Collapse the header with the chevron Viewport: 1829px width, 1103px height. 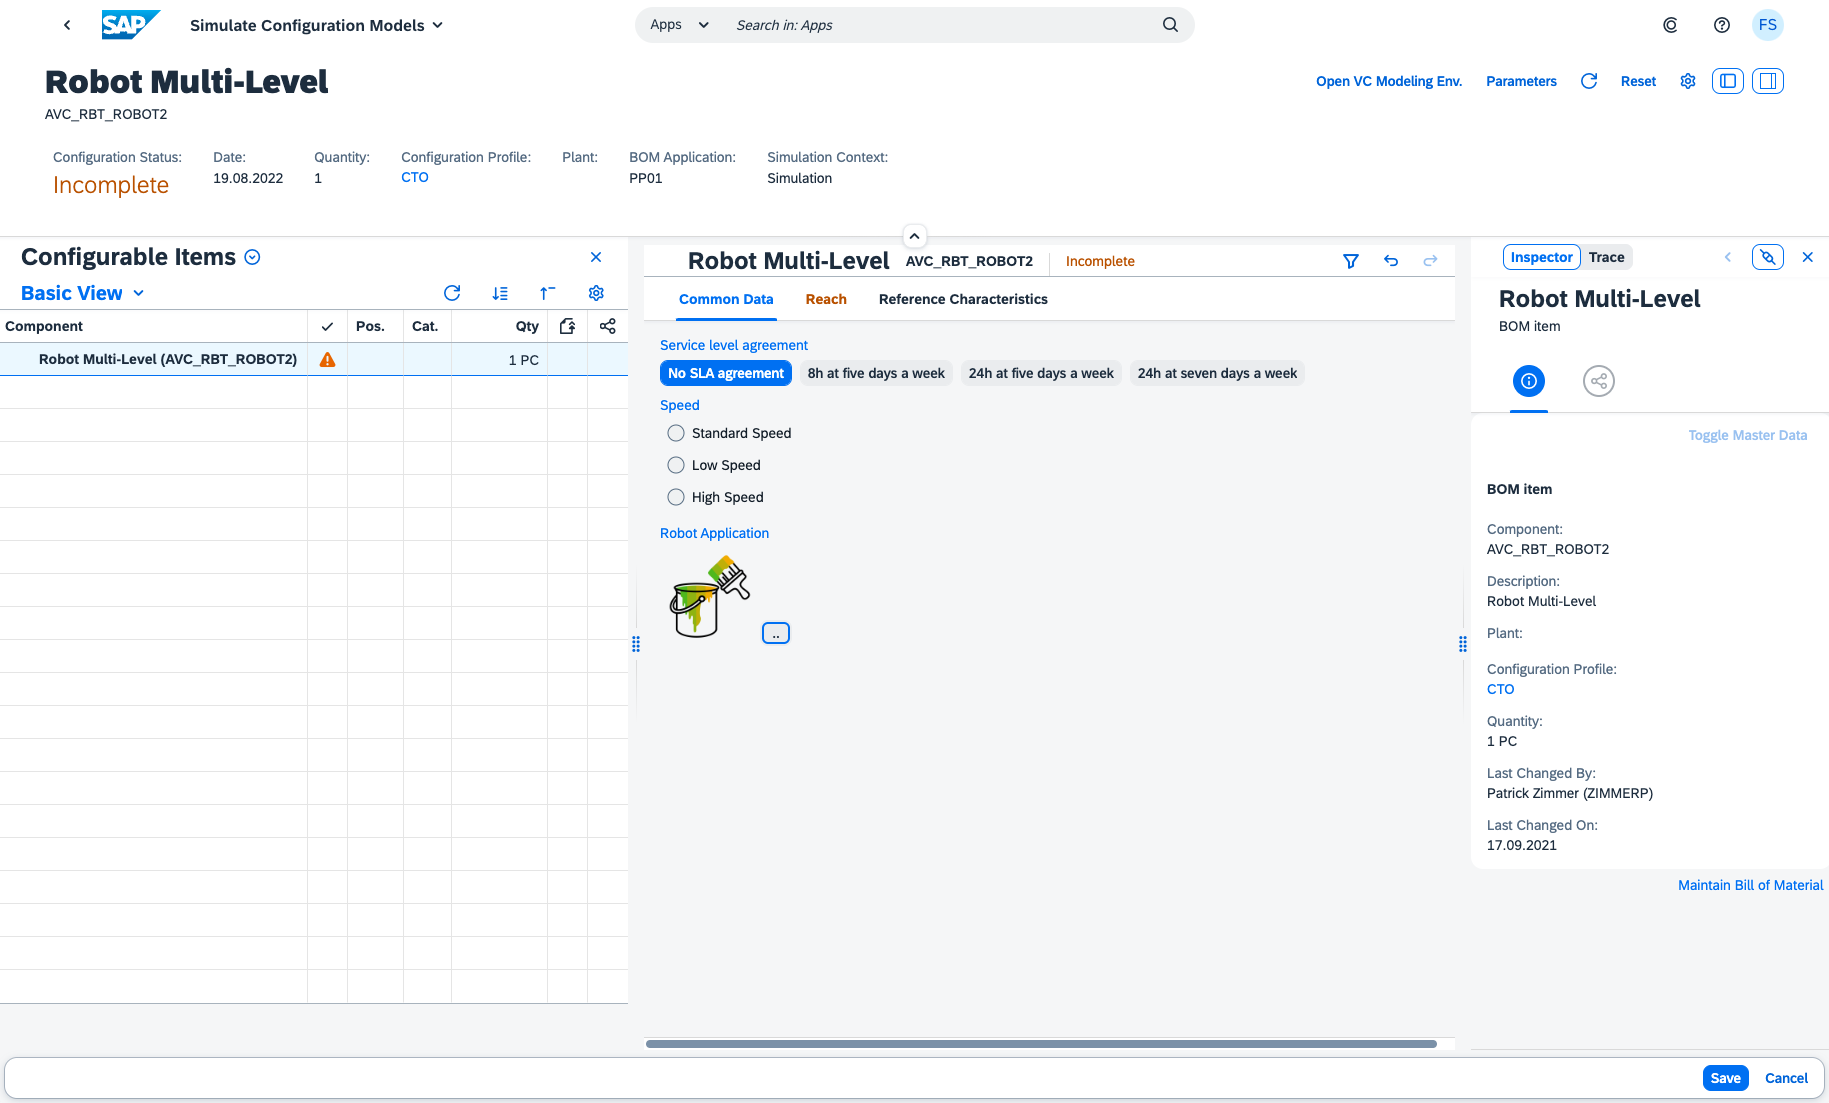coord(914,236)
